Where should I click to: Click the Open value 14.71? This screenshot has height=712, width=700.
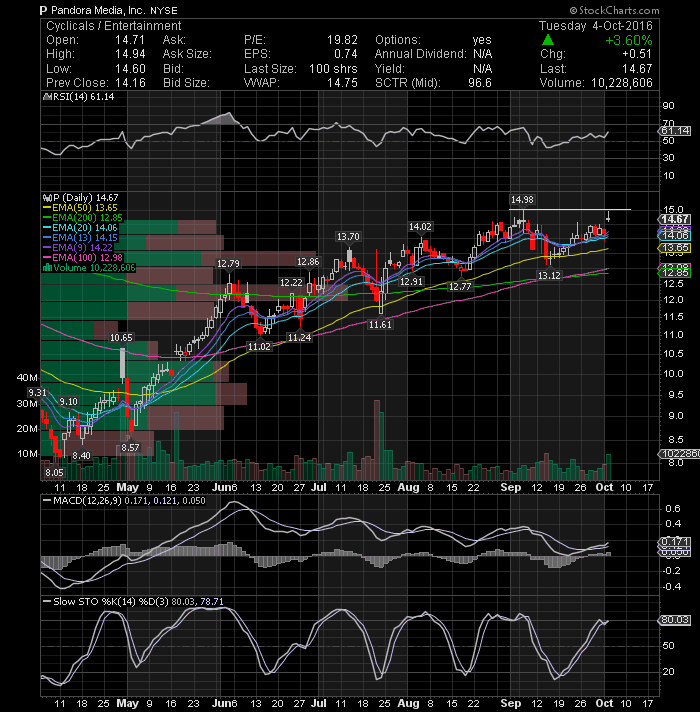point(130,40)
